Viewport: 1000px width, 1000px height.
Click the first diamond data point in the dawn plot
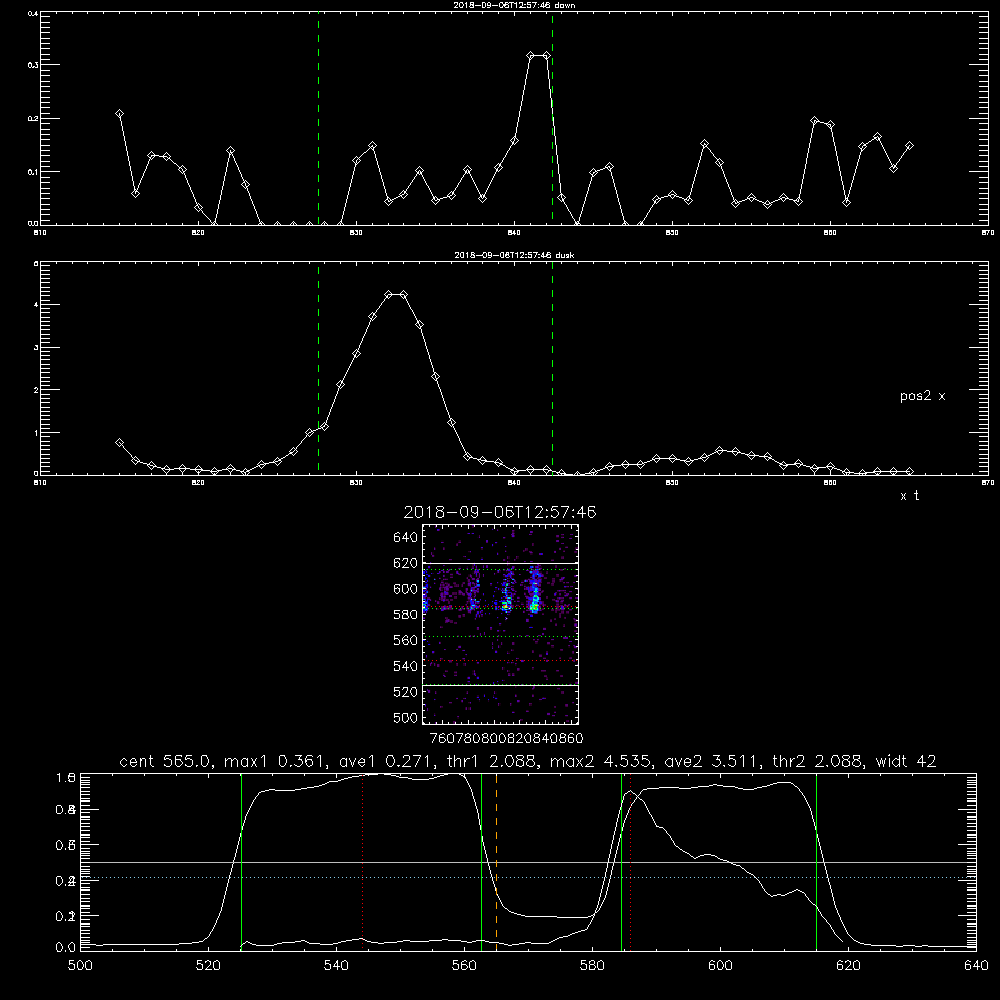(x=119, y=114)
